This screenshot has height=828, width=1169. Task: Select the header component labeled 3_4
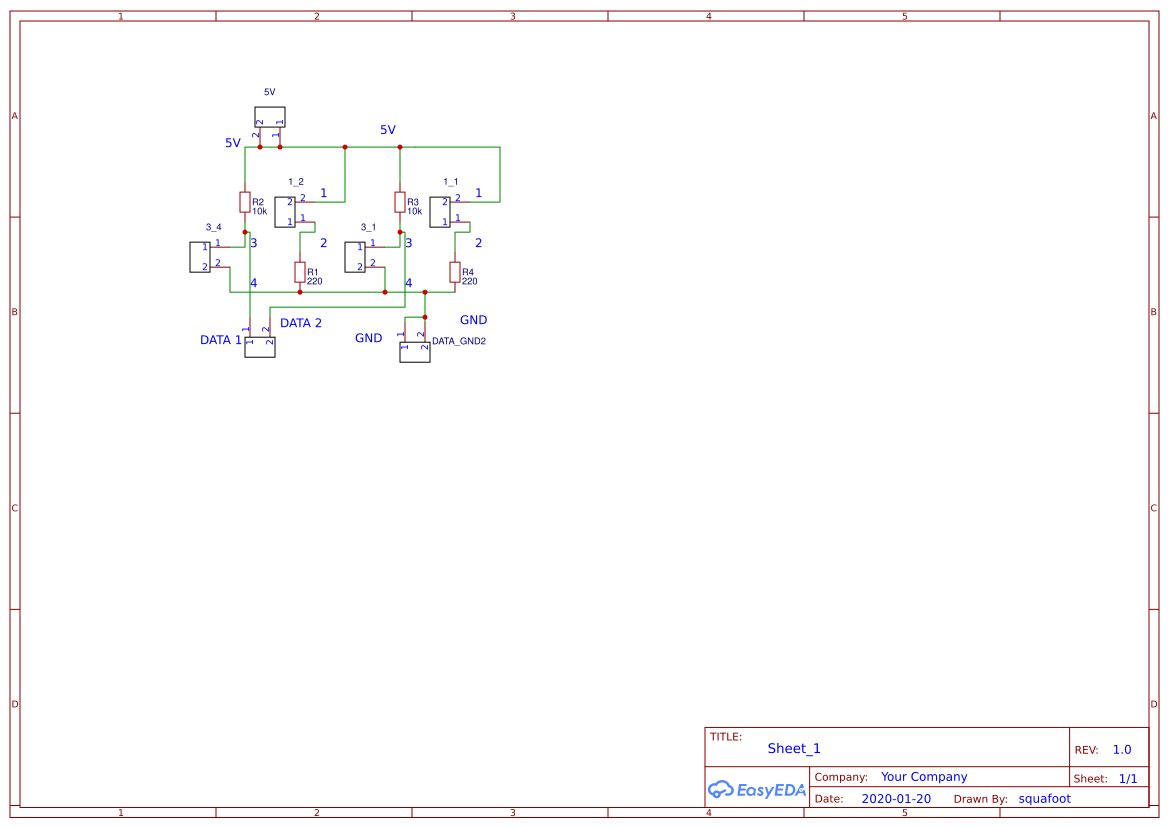tap(201, 255)
